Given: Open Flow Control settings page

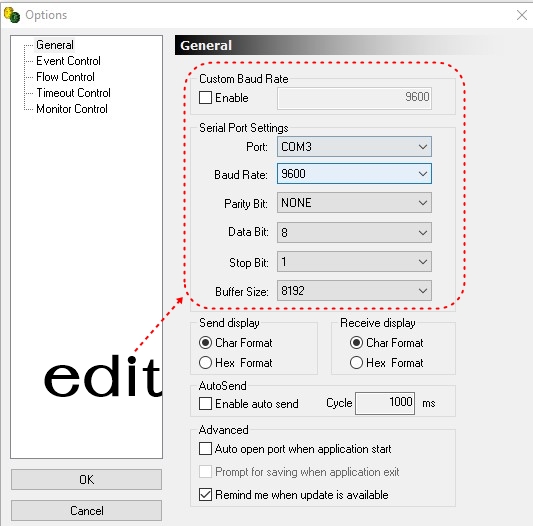Looking at the screenshot, I should click(65, 77).
